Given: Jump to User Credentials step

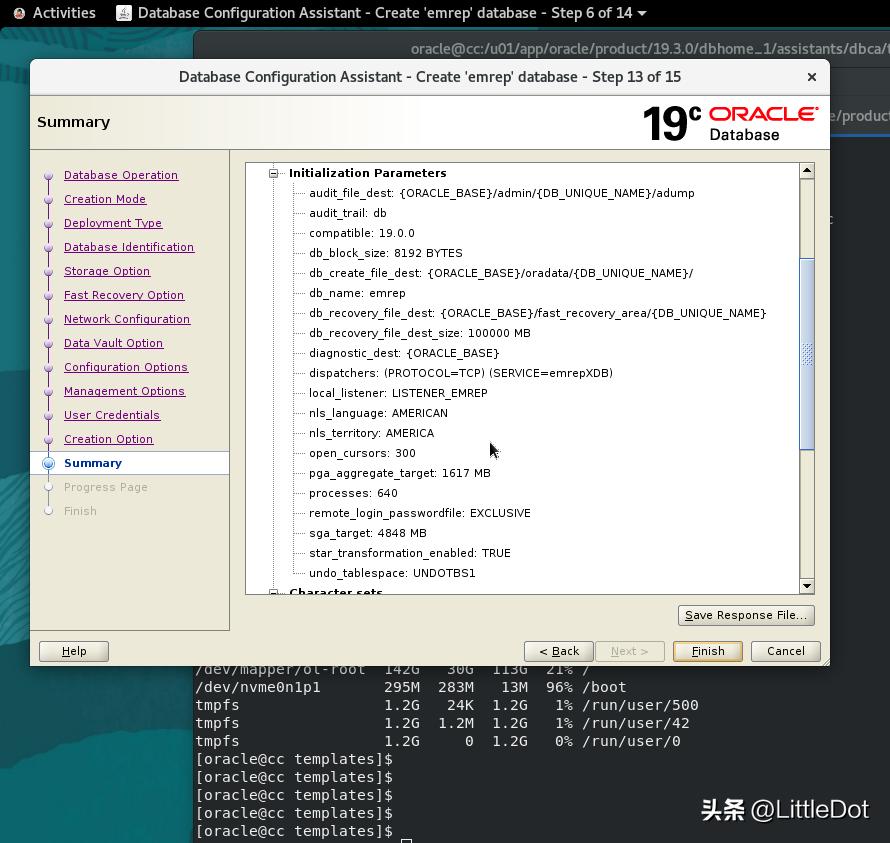Looking at the screenshot, I should [x=112, y=415].
